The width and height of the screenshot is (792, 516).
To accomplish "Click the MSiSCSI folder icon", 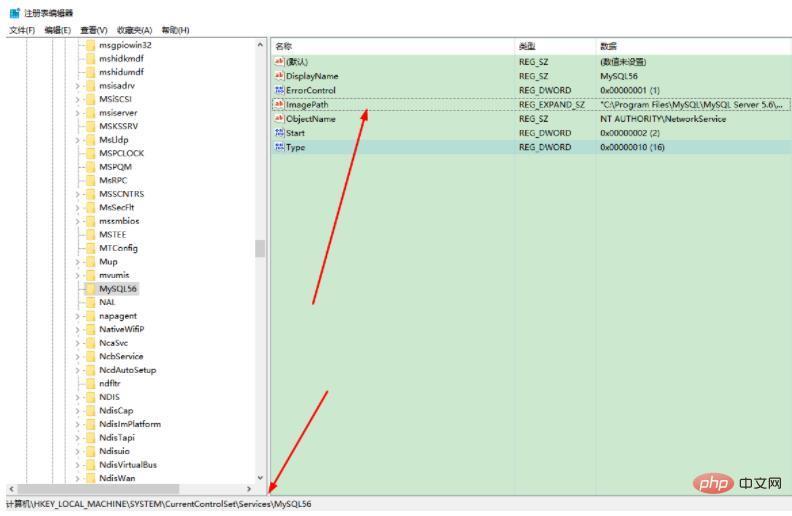I will coord(90,99).
